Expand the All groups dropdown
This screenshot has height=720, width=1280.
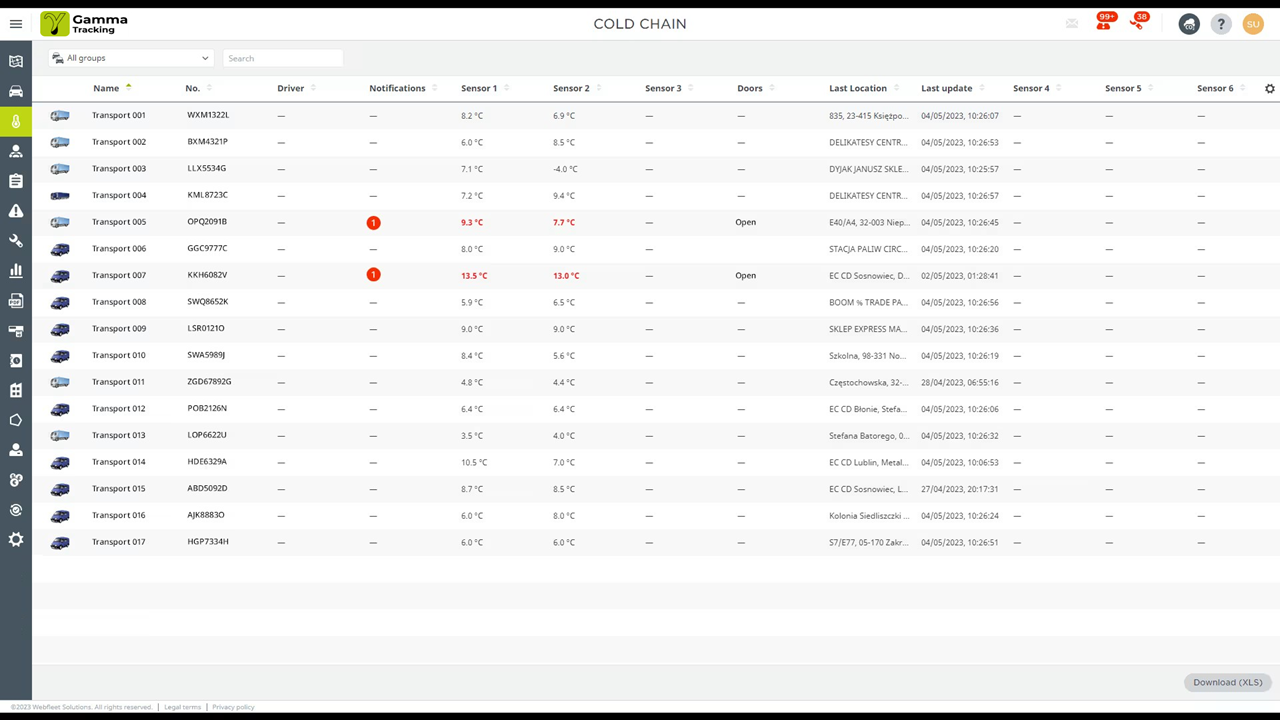click(x=130, y=58)
